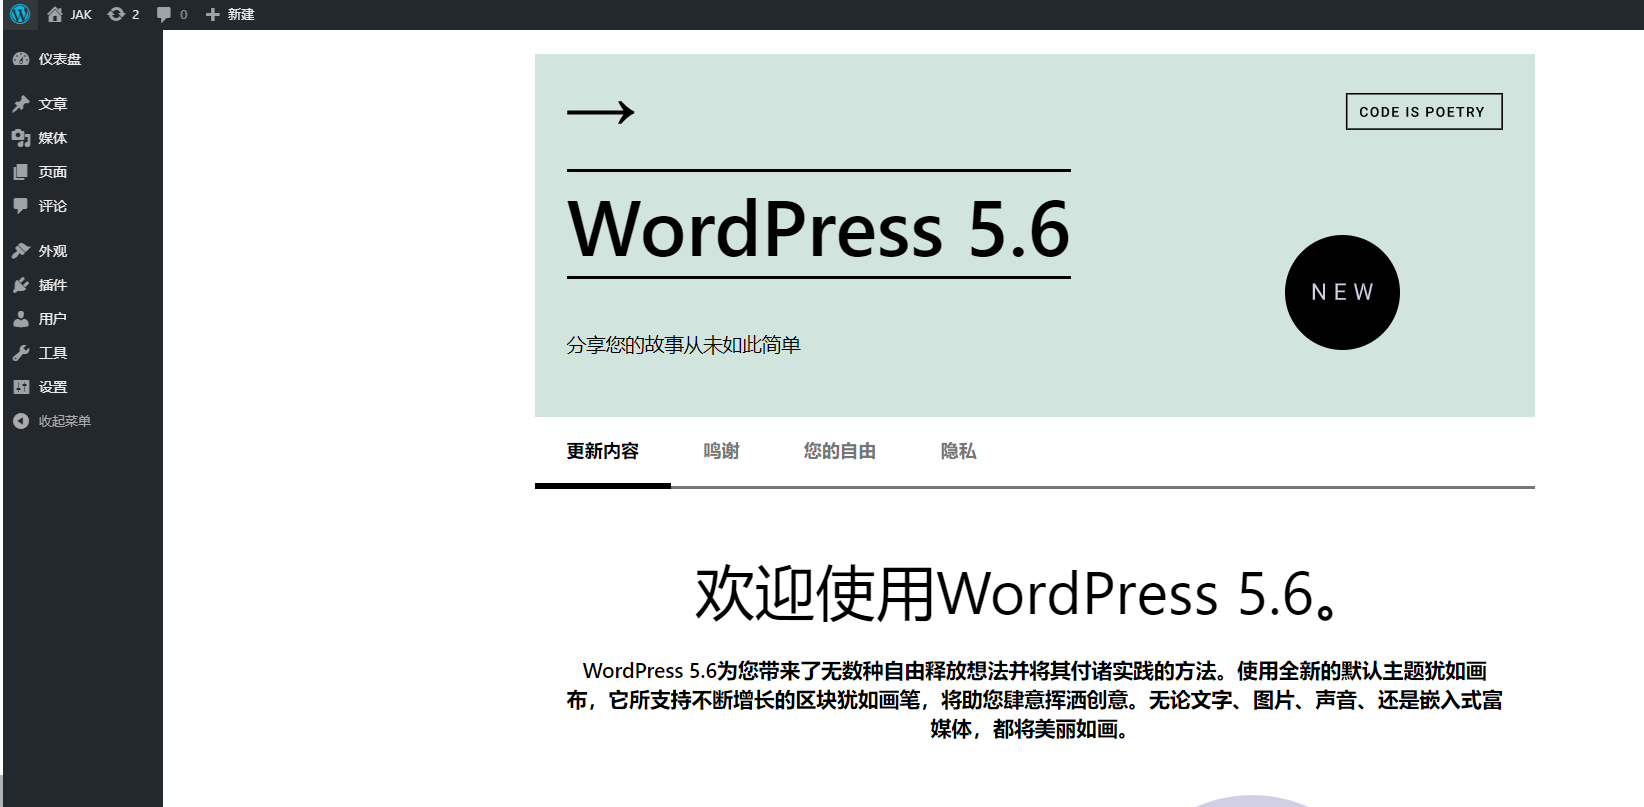Switch to the 隐私 tab
1644x807 pixels.
958,451
